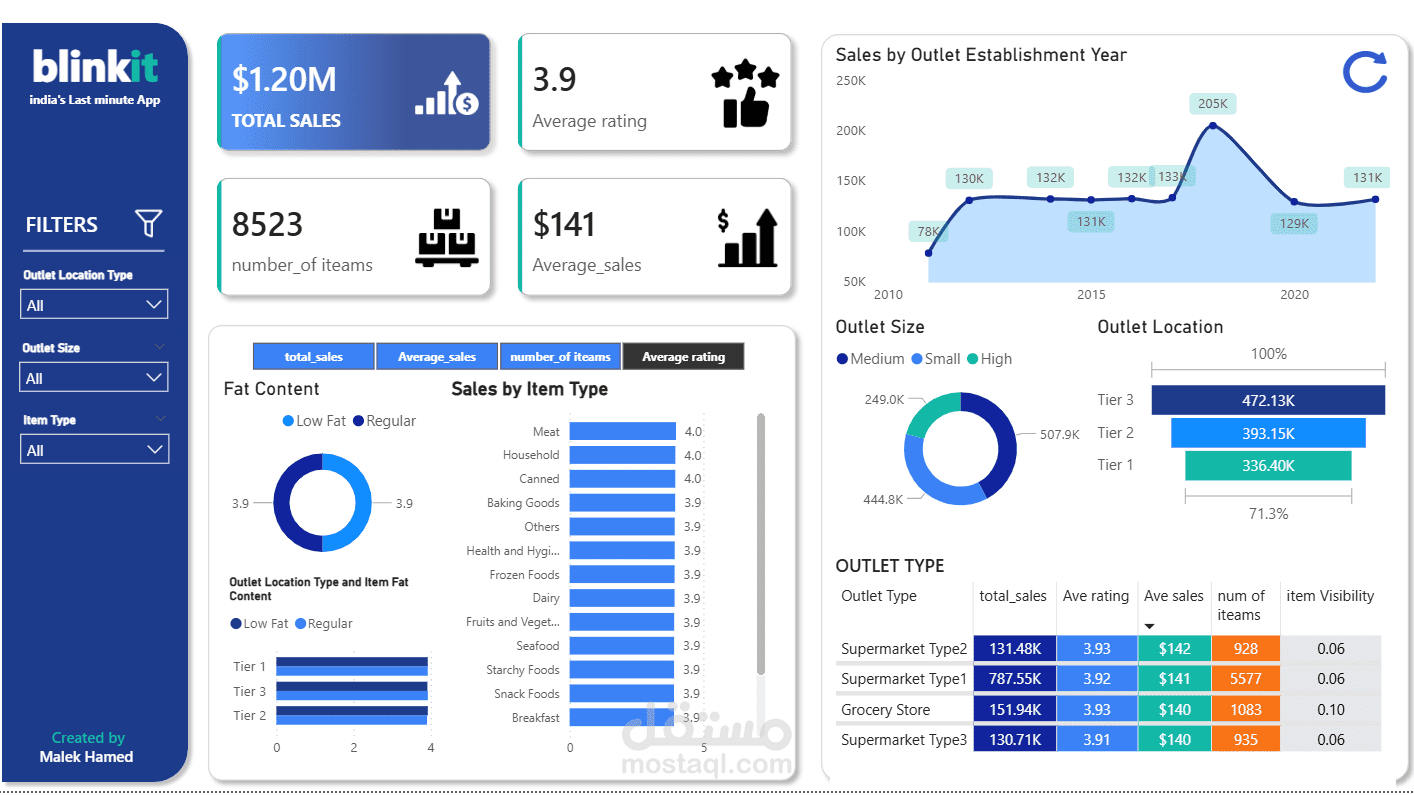The image size is (1414, 795).
Task: Switch to the Average rating tab
Action: coord(683,356)
